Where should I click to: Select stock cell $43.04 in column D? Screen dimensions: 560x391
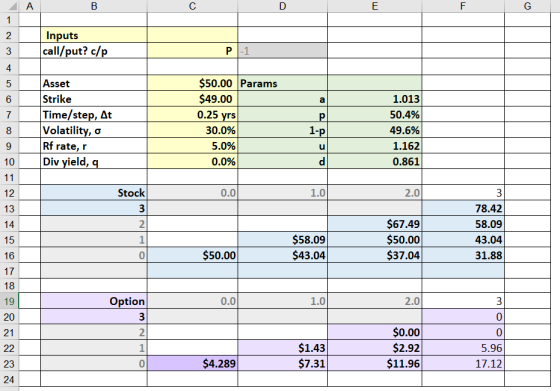pos(282,255)
